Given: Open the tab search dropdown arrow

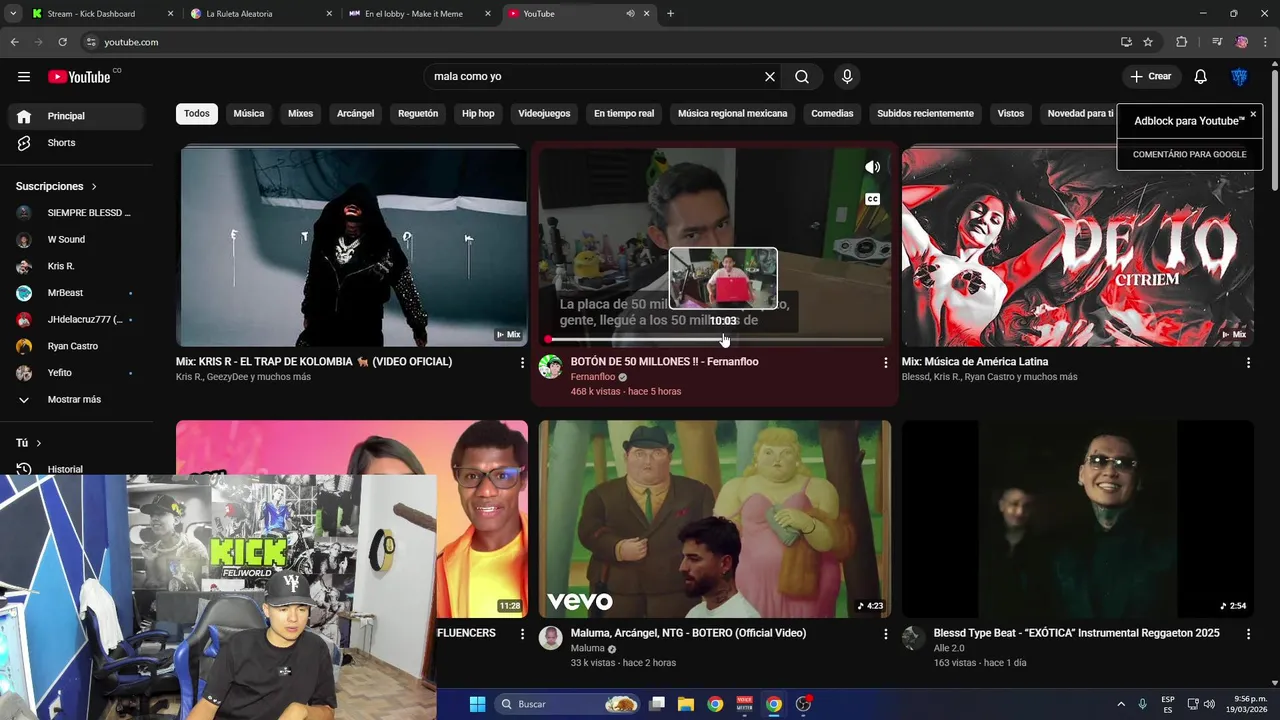Looking at the screenshot, I should pyautogui.click(x=13, y=14).
